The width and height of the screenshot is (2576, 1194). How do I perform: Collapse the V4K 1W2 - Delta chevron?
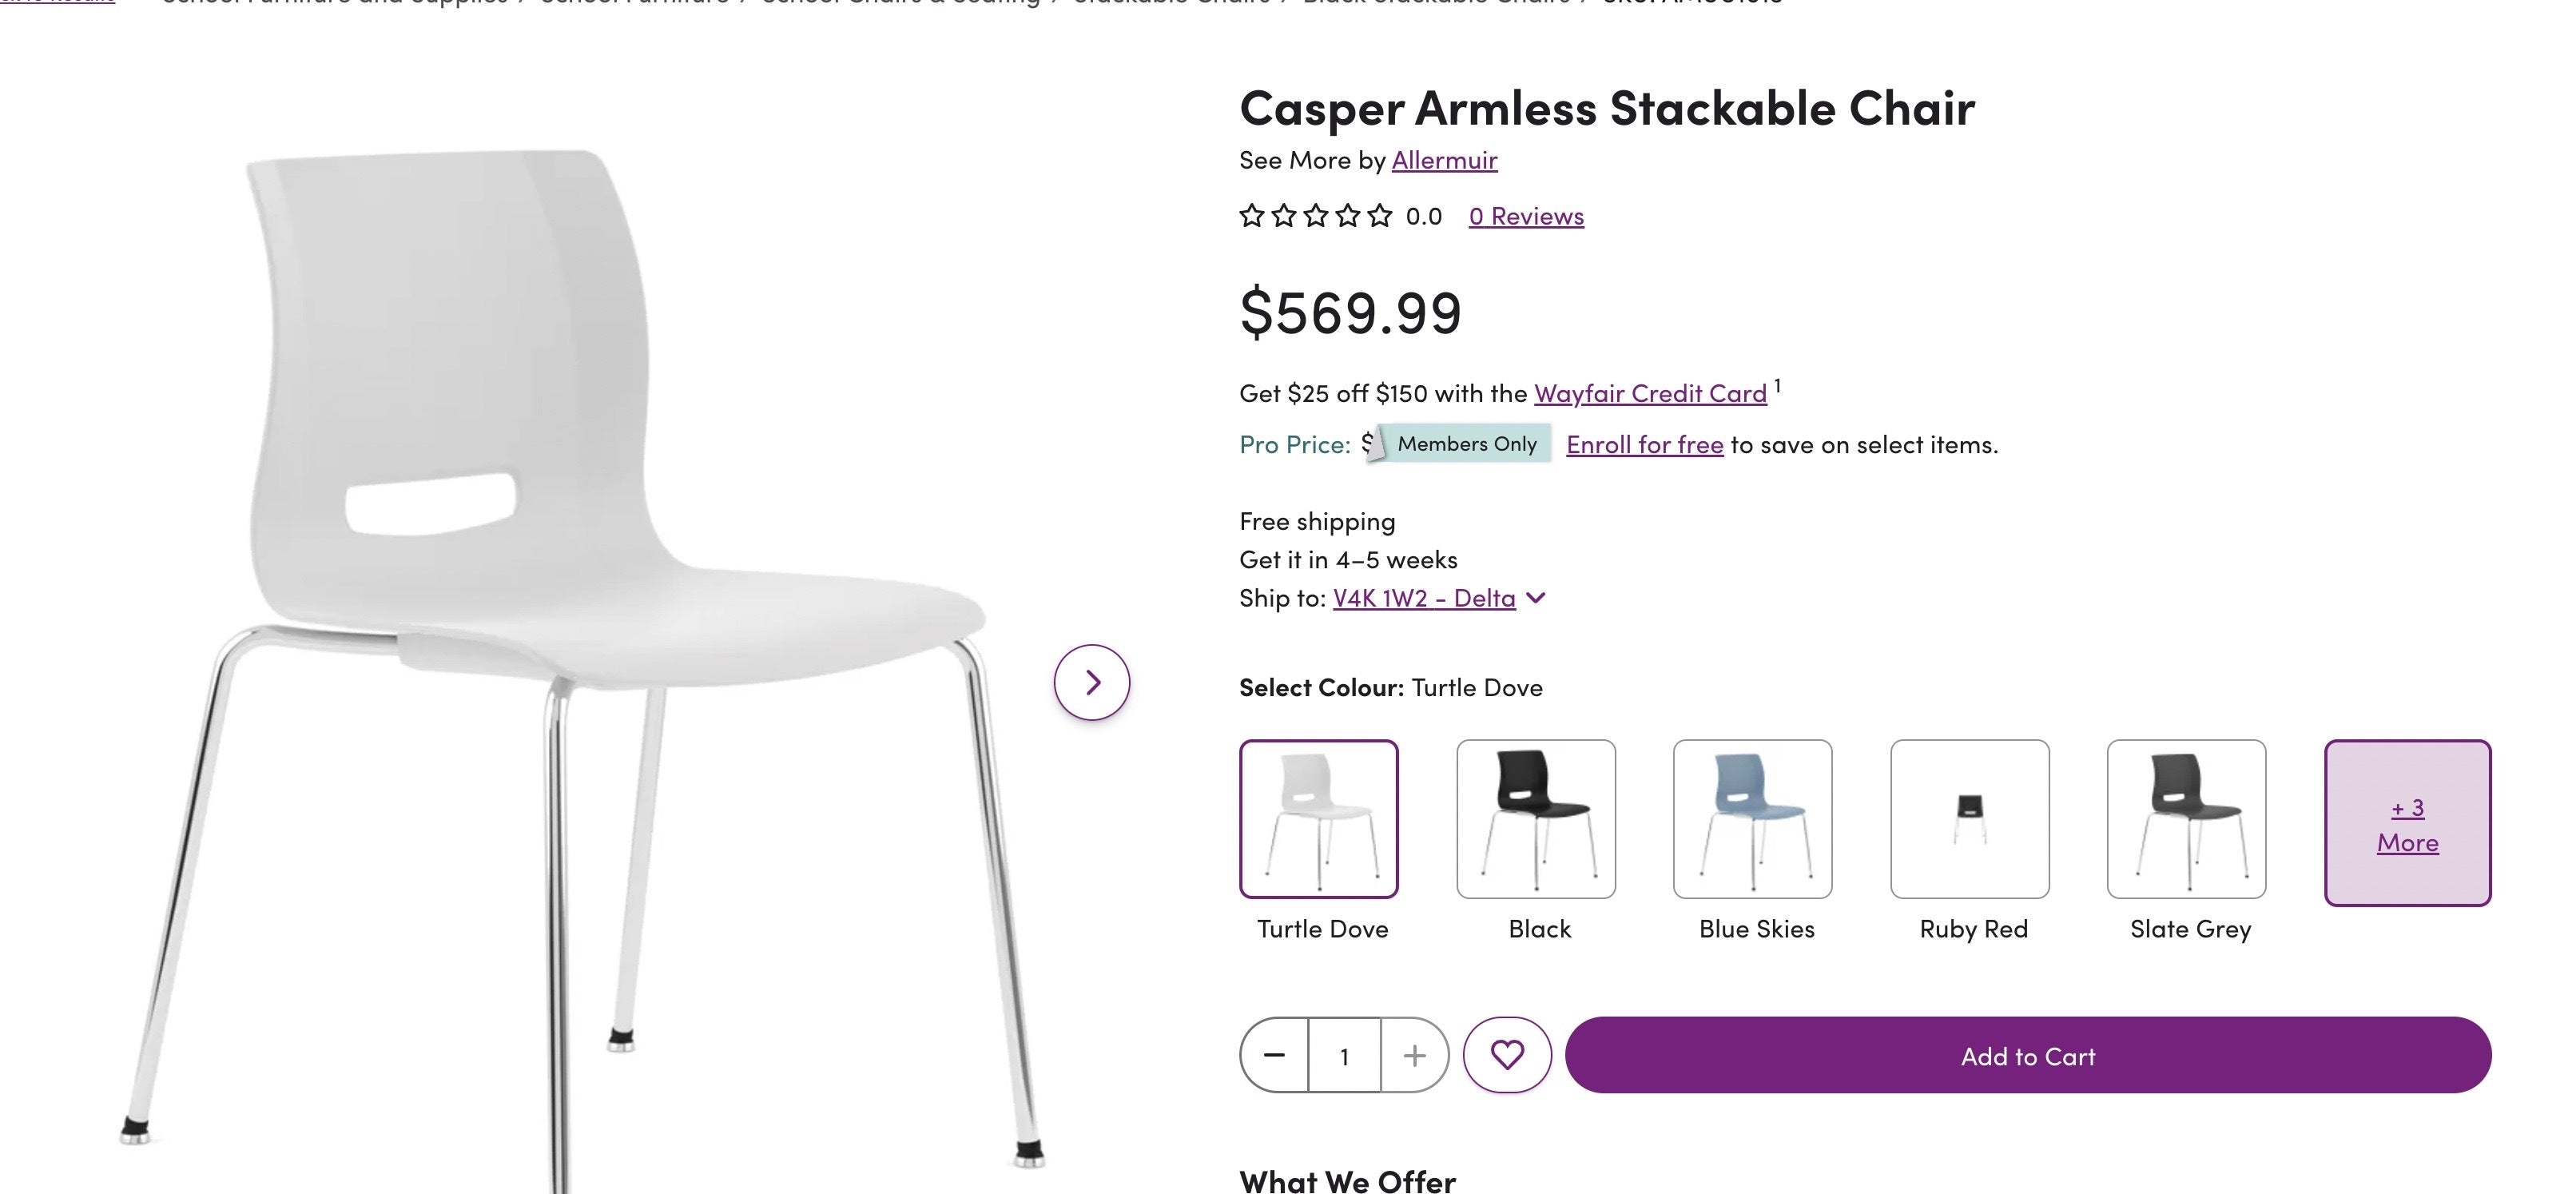(1537, 597)
